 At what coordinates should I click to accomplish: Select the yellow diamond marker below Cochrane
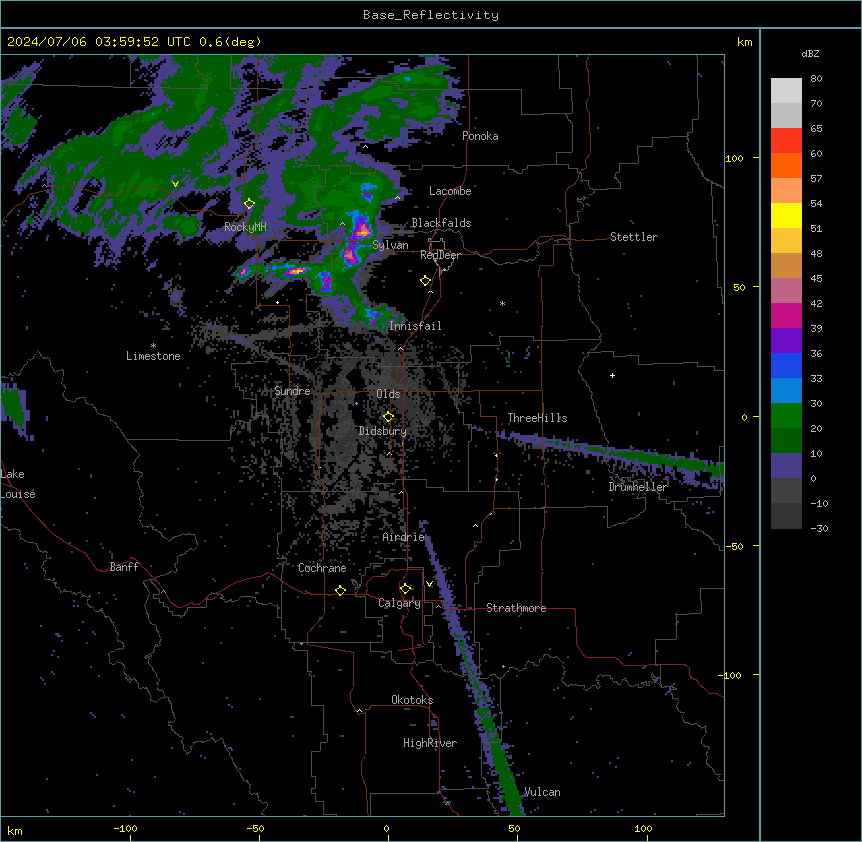click(x=340, y=590)
